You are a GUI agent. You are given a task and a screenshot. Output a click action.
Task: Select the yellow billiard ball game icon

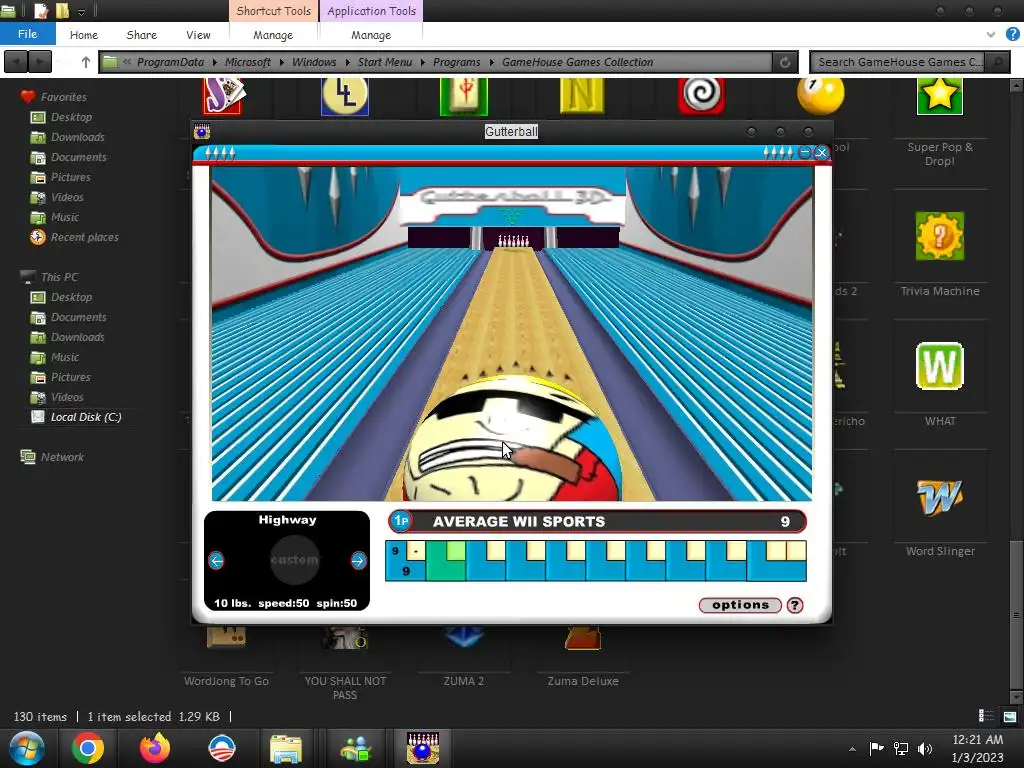click(821, 95)
